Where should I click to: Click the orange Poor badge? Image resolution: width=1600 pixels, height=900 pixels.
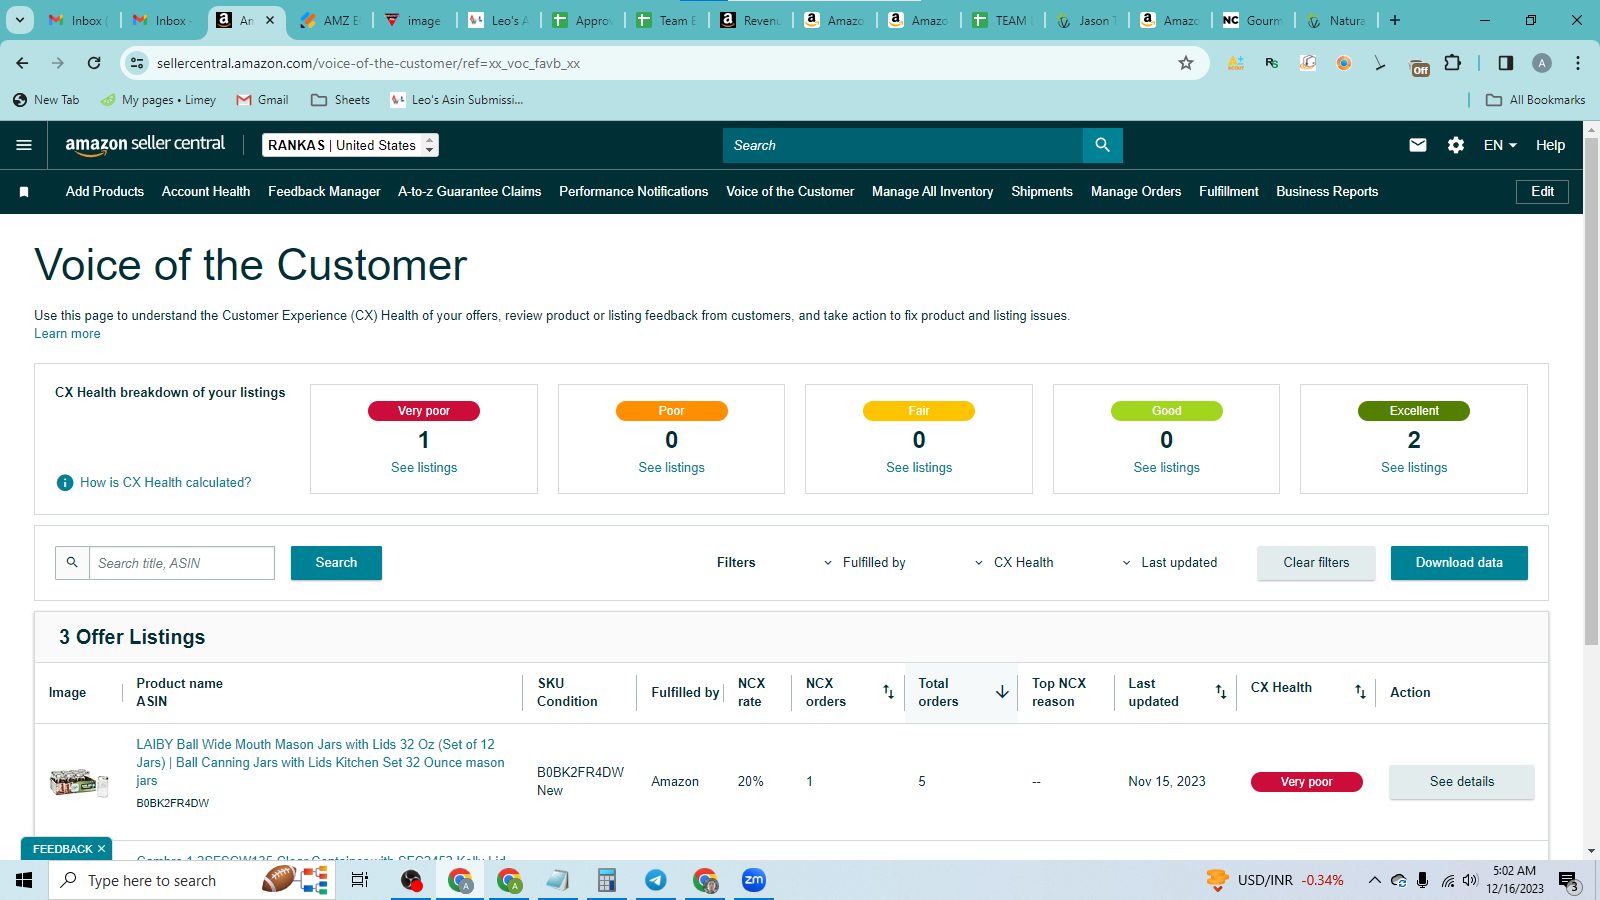(671, 411)
